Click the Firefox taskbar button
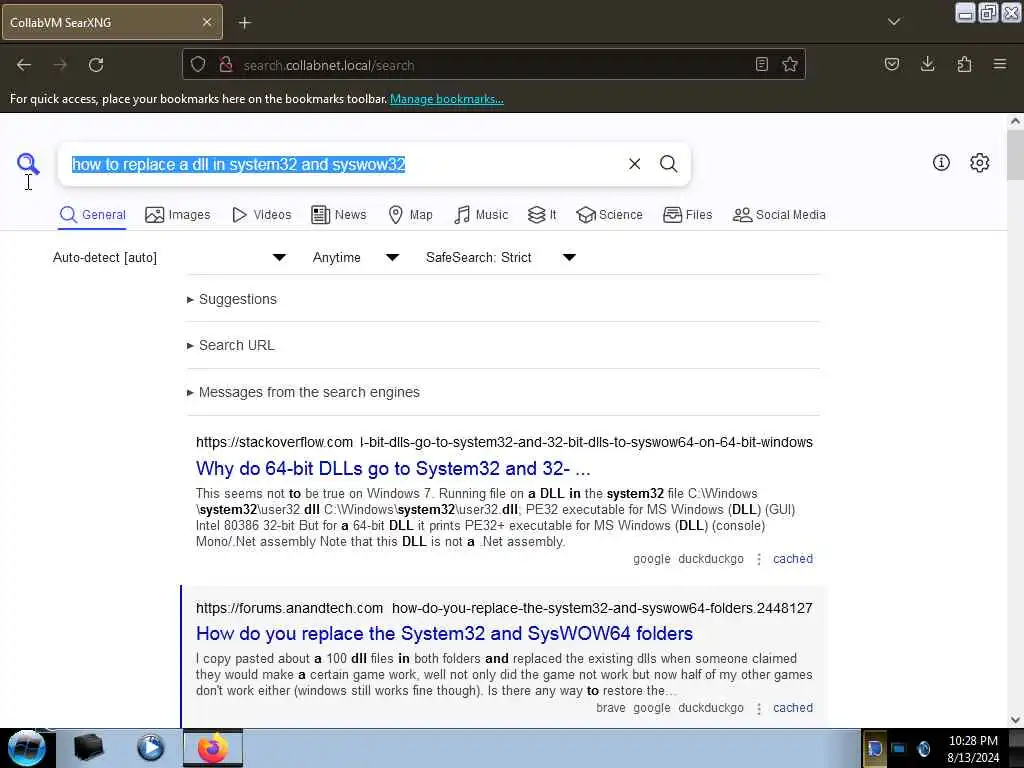The image size is (1024, 768). click(212, 748)
